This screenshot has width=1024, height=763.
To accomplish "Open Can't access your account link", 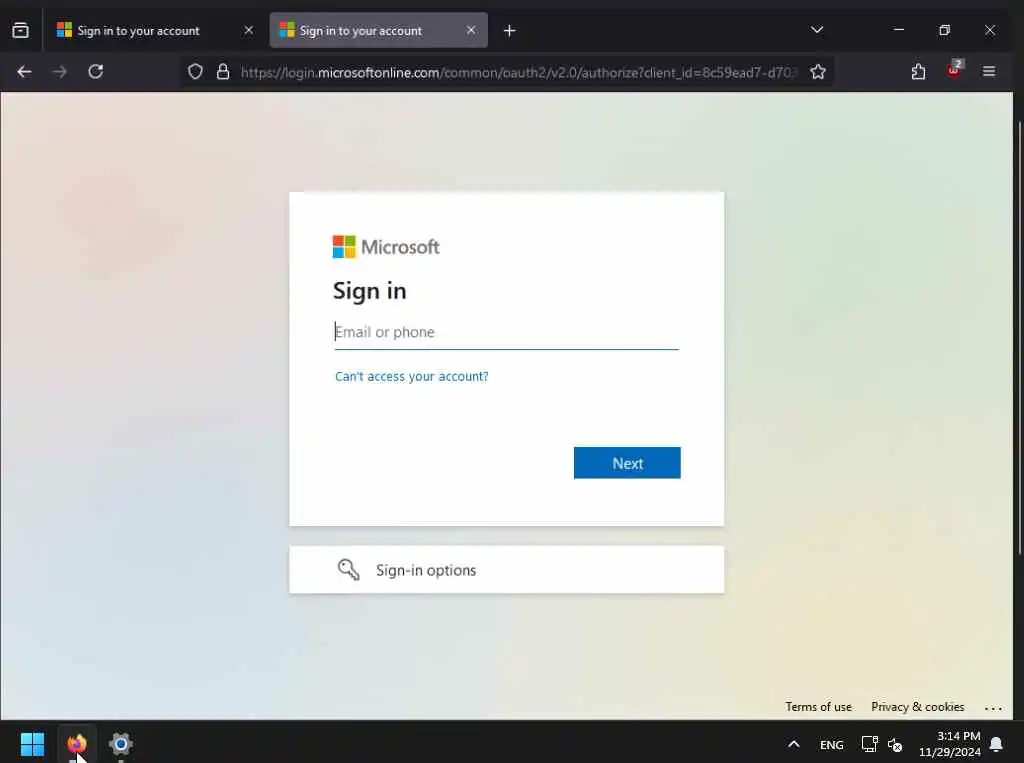I will click(x=411, y=376).
